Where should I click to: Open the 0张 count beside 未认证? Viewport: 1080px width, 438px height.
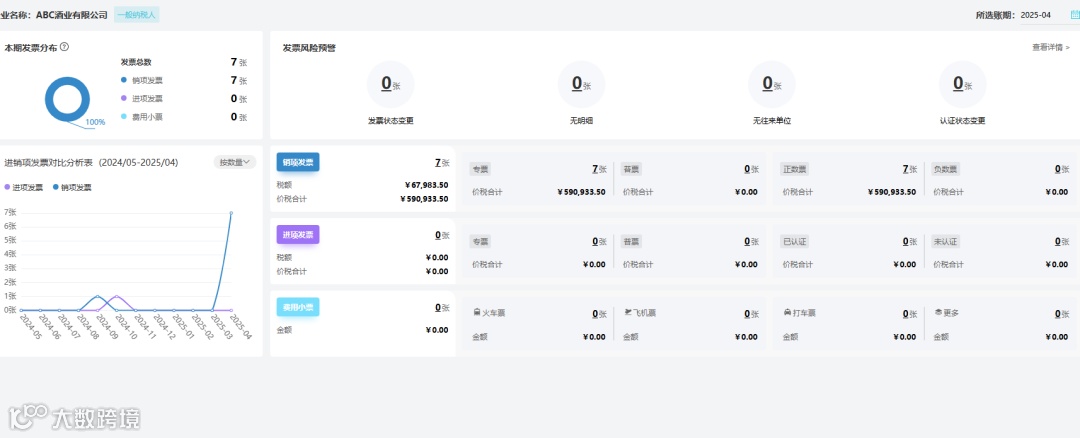coord(1061,242)
